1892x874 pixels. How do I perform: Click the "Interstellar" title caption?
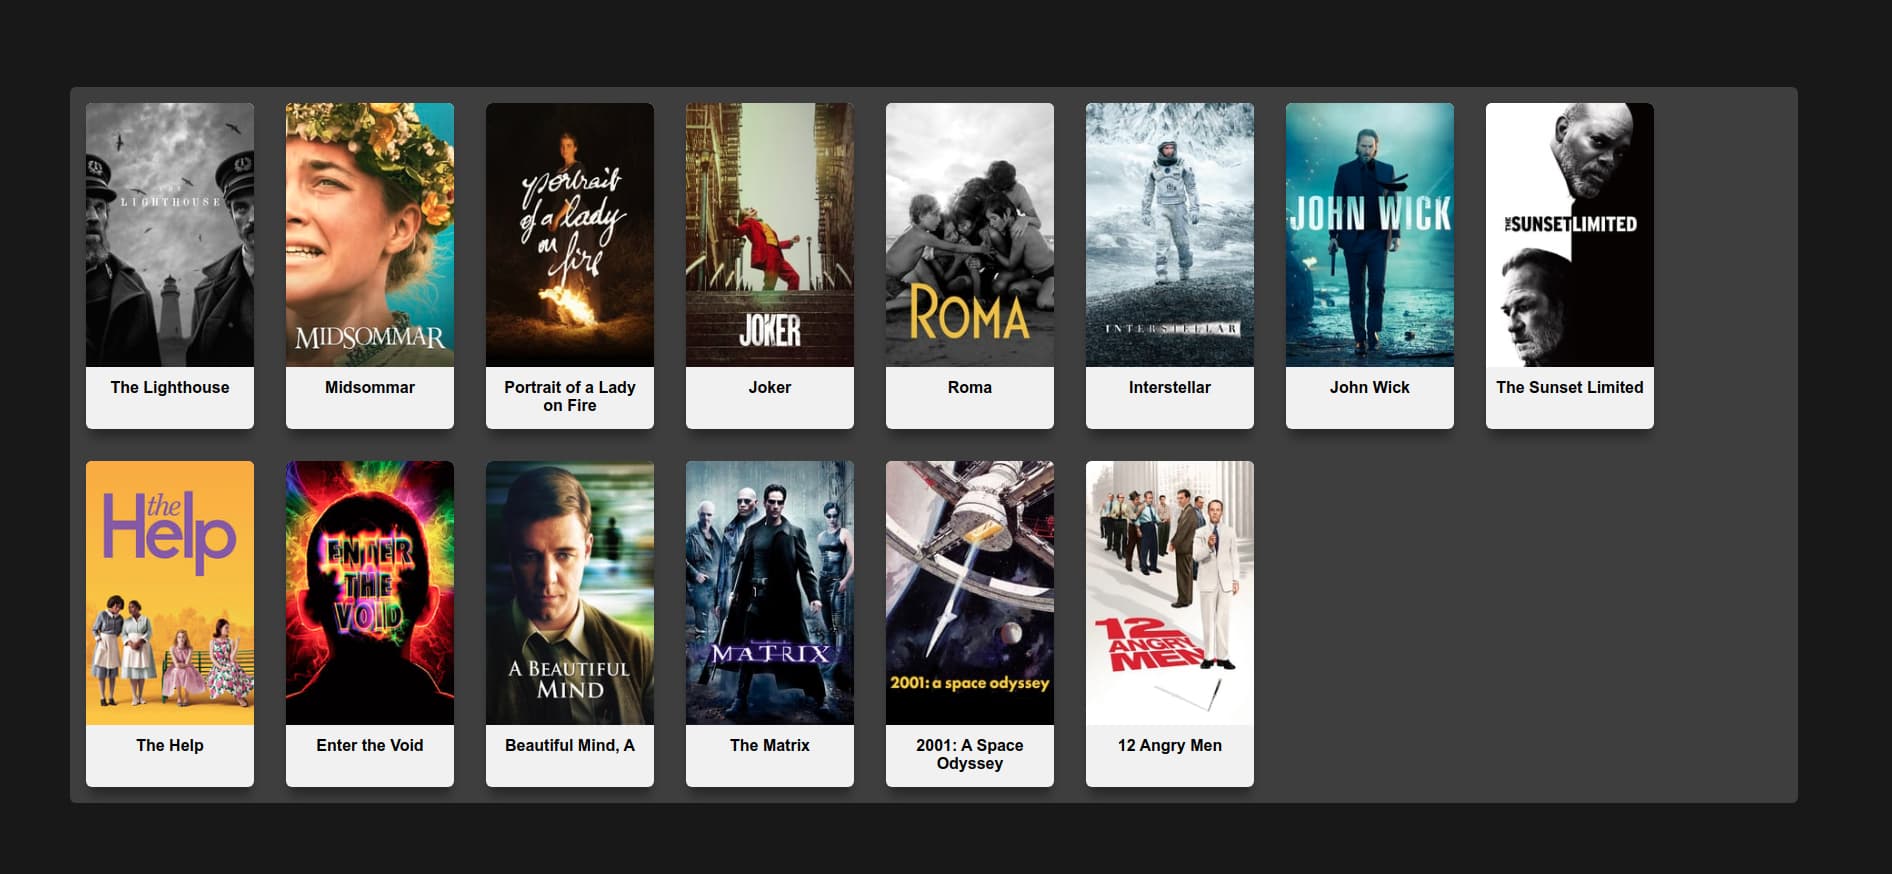click(x=1170, y=388)
